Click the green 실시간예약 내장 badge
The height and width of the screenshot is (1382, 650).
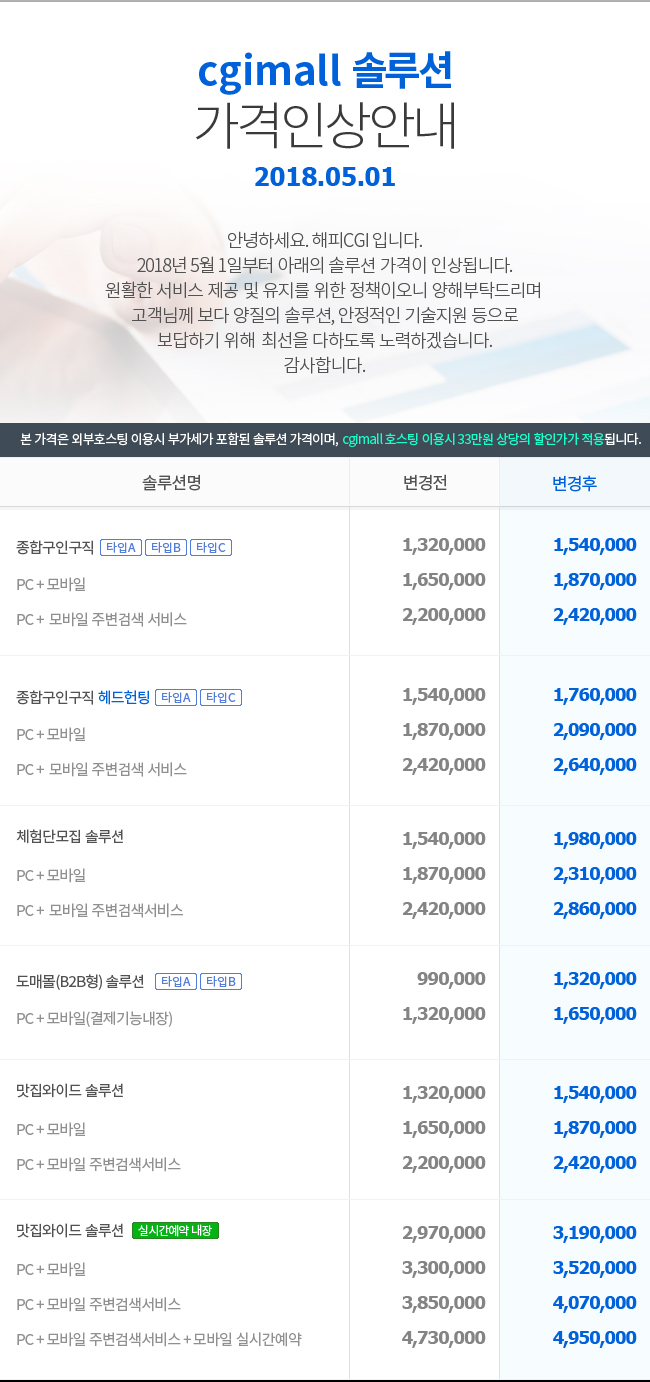(x=175, y=1230)
